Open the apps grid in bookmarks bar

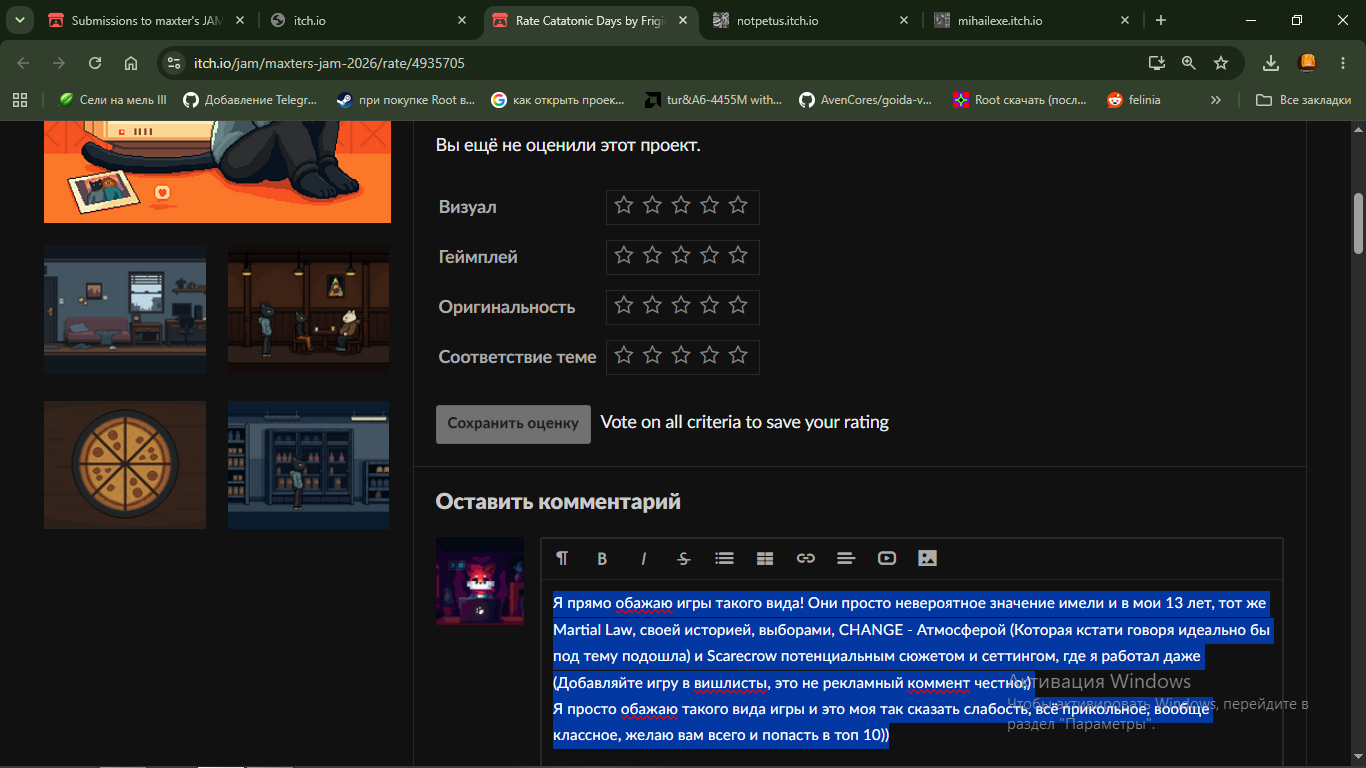pos(18,100)
